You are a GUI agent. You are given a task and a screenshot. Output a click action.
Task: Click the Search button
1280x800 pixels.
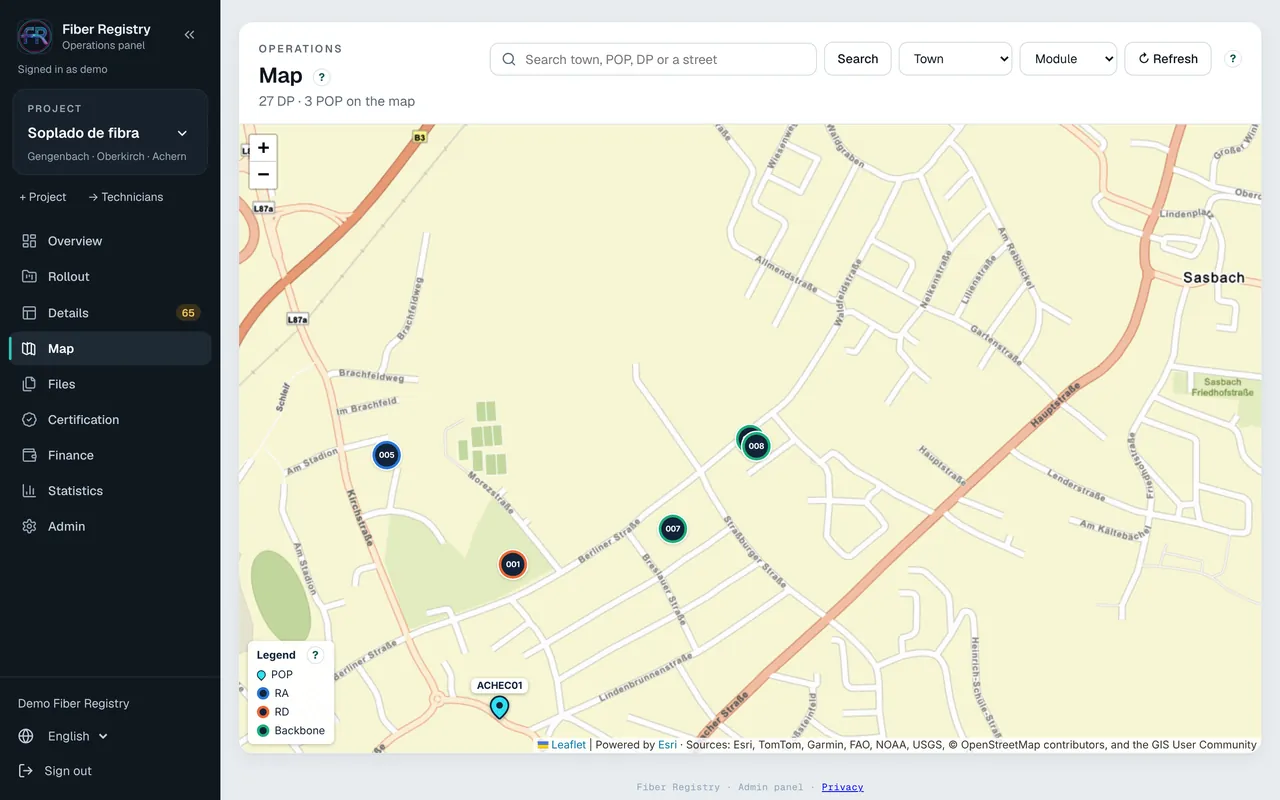[x=858, y=59]
